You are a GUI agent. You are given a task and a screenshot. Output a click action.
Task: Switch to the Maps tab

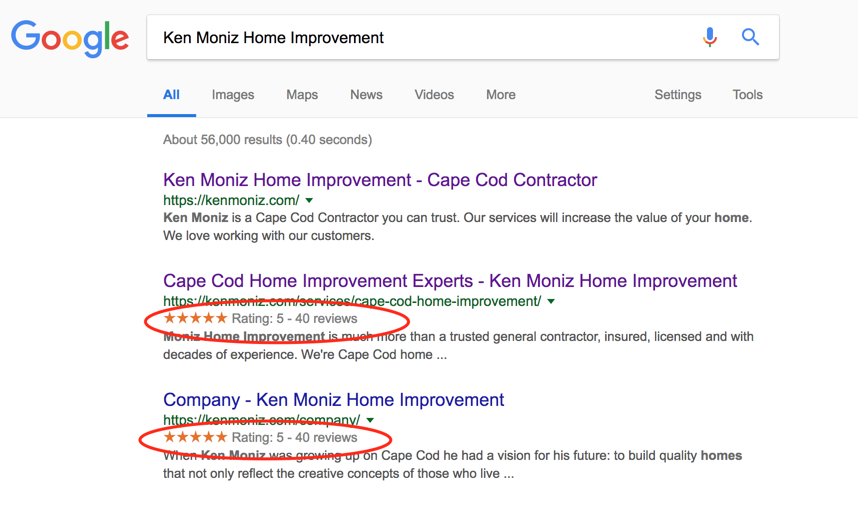pyautogui.click(x=302, y=95)
